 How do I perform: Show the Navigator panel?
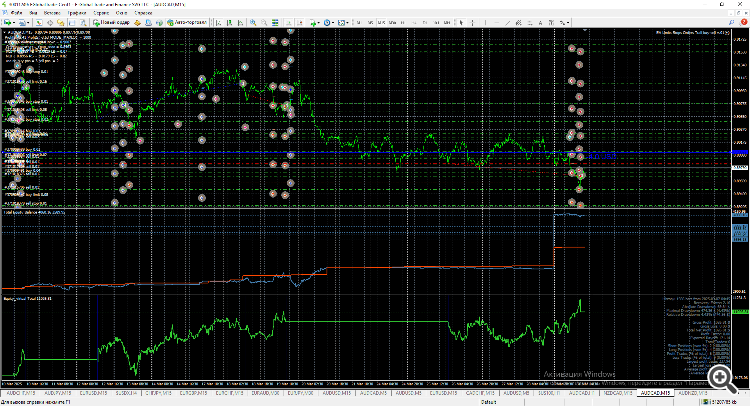60,22
